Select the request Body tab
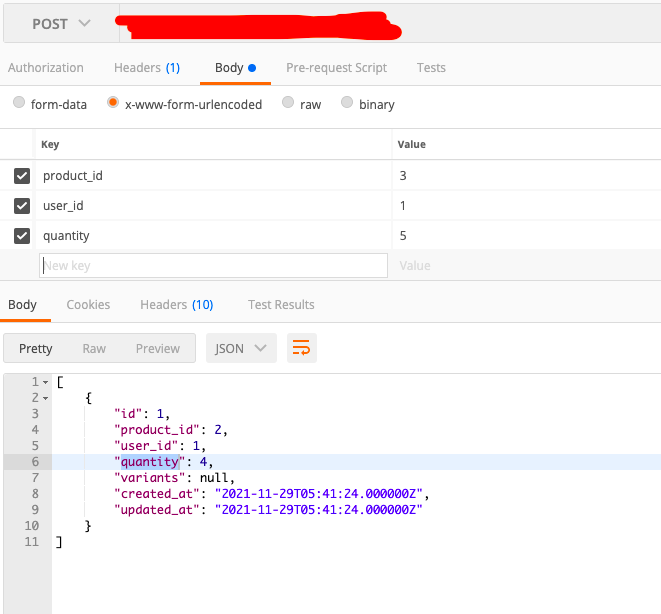Viewport: 661px width, 614px height. click(x=235, y=68)
